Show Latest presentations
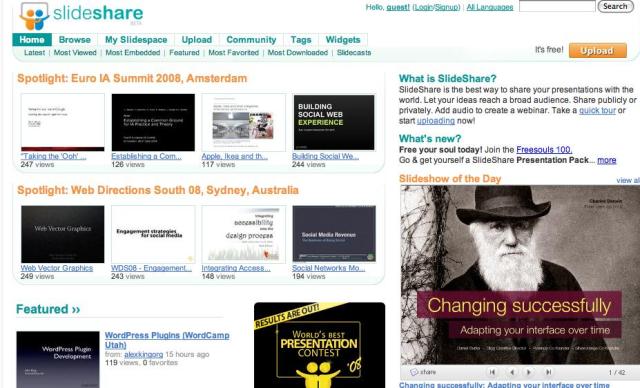This screenshot has height=388, width=640. (34, 53)
